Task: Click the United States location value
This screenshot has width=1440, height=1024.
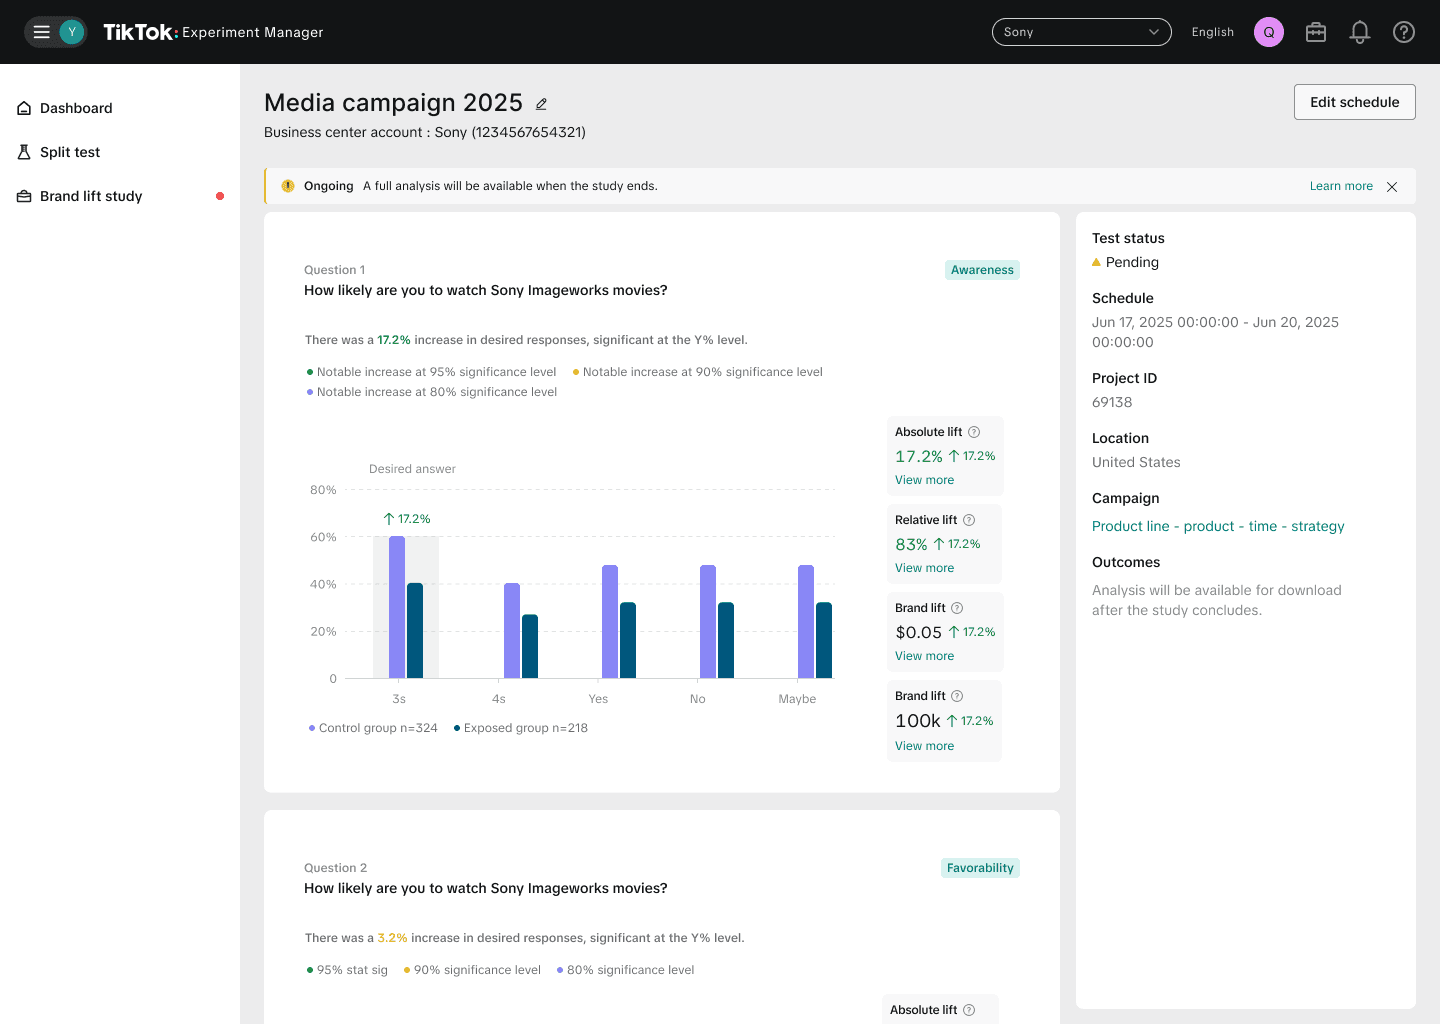Action: [1136, 462]
